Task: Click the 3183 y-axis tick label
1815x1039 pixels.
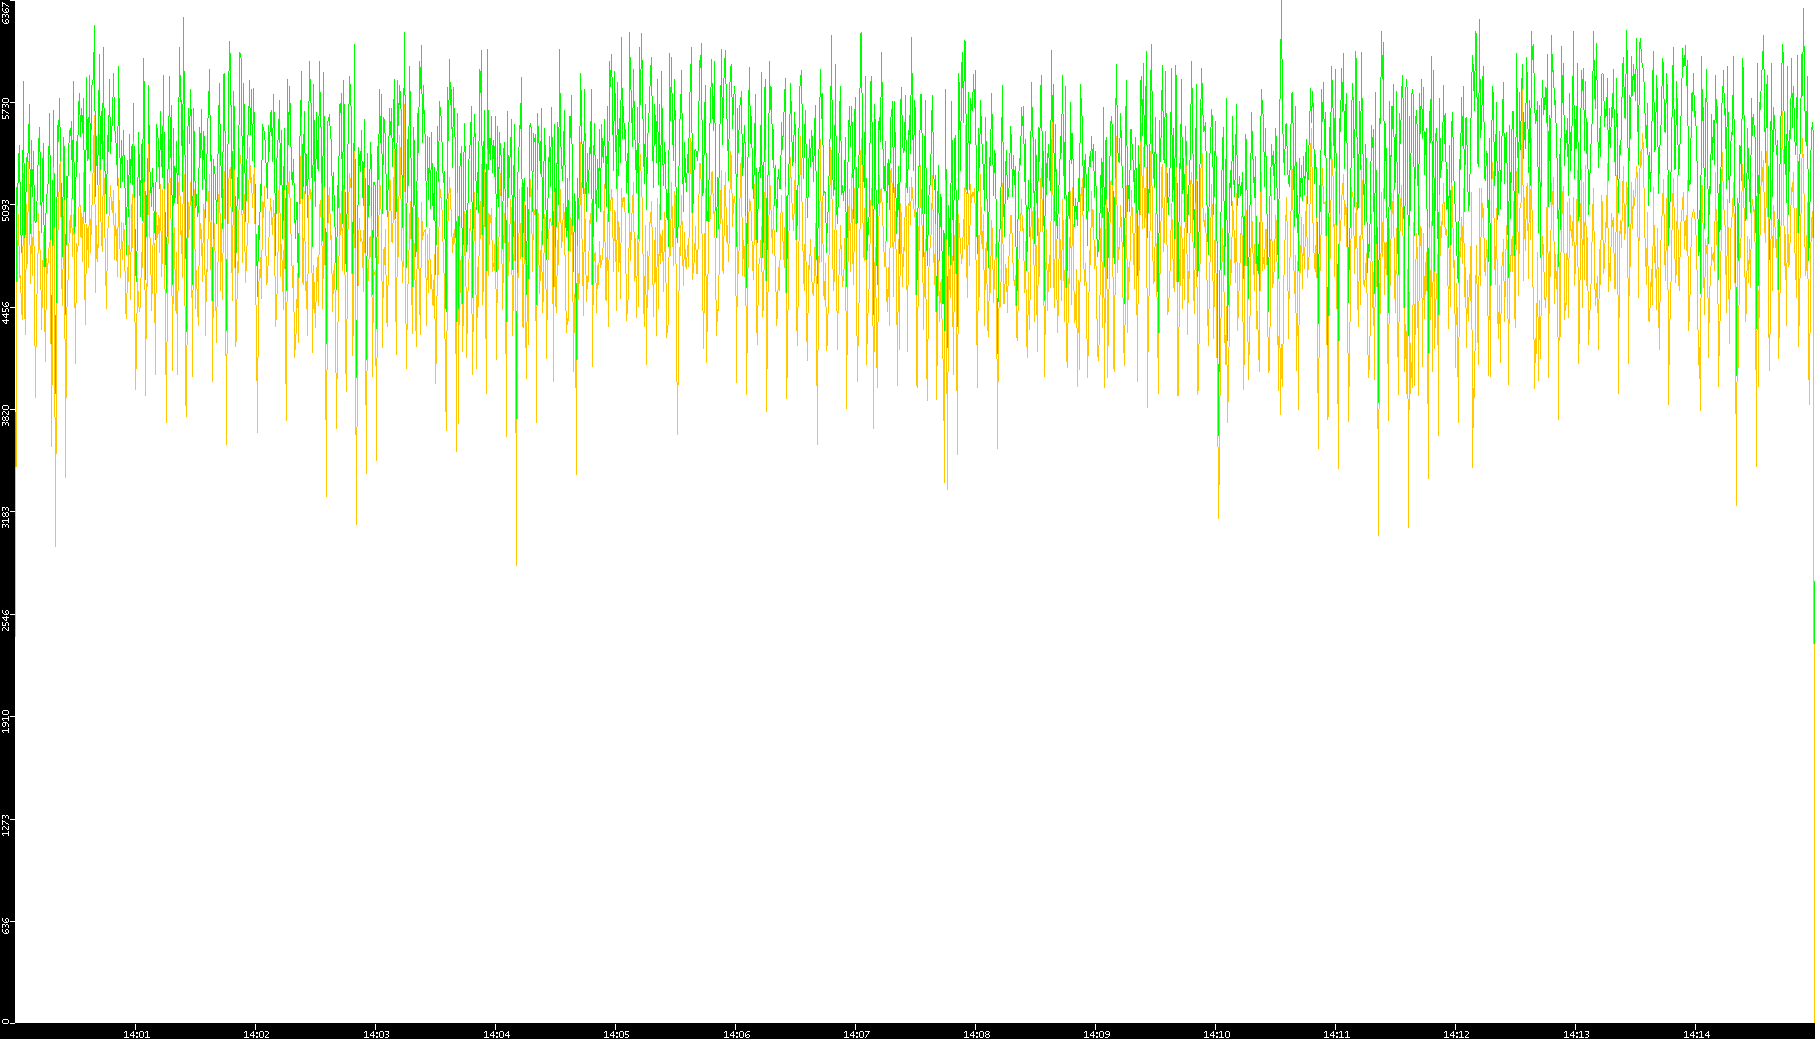Action: pos(6,516)
